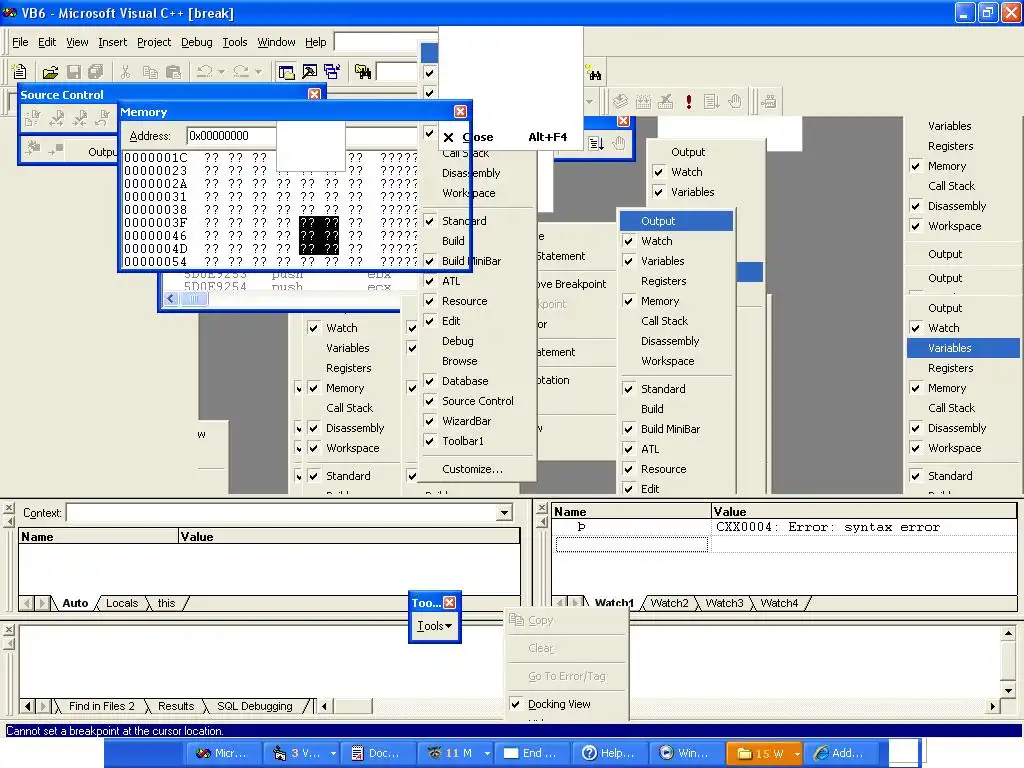Click the Stop Build icon
The width and height of the screenshot is (1024, 768).
click(665, 101)
